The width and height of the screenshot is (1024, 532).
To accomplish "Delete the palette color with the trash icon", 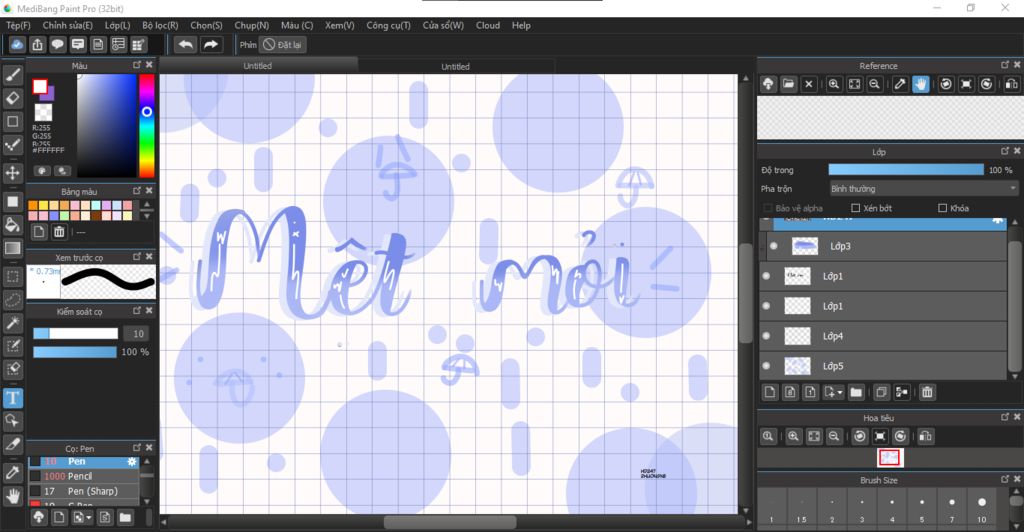I will 59,232.
